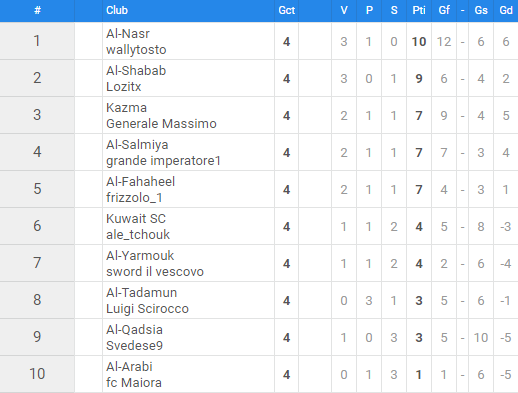The image size is (518, 393).
Task: Click the Pti column header
Action: click(419, 10)
